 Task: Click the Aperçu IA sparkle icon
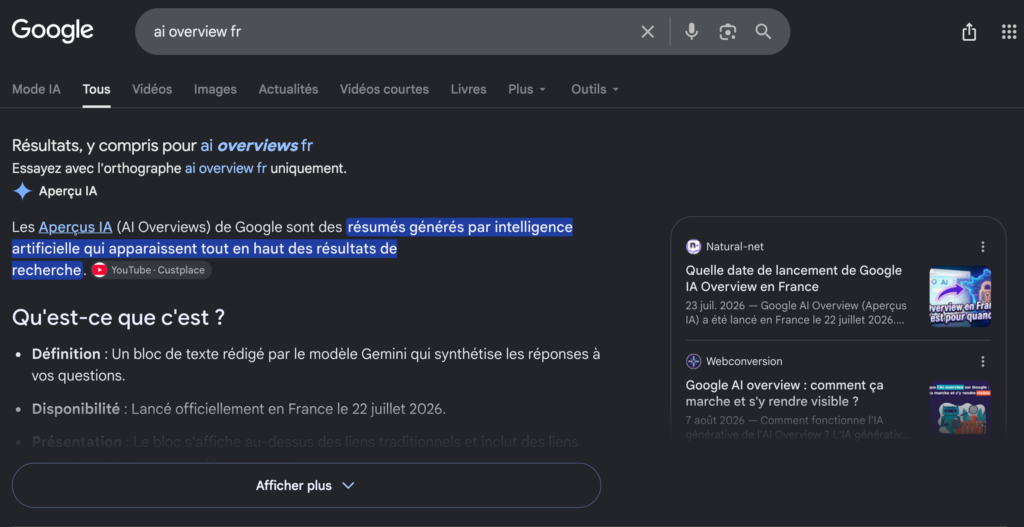pos(22,191)
